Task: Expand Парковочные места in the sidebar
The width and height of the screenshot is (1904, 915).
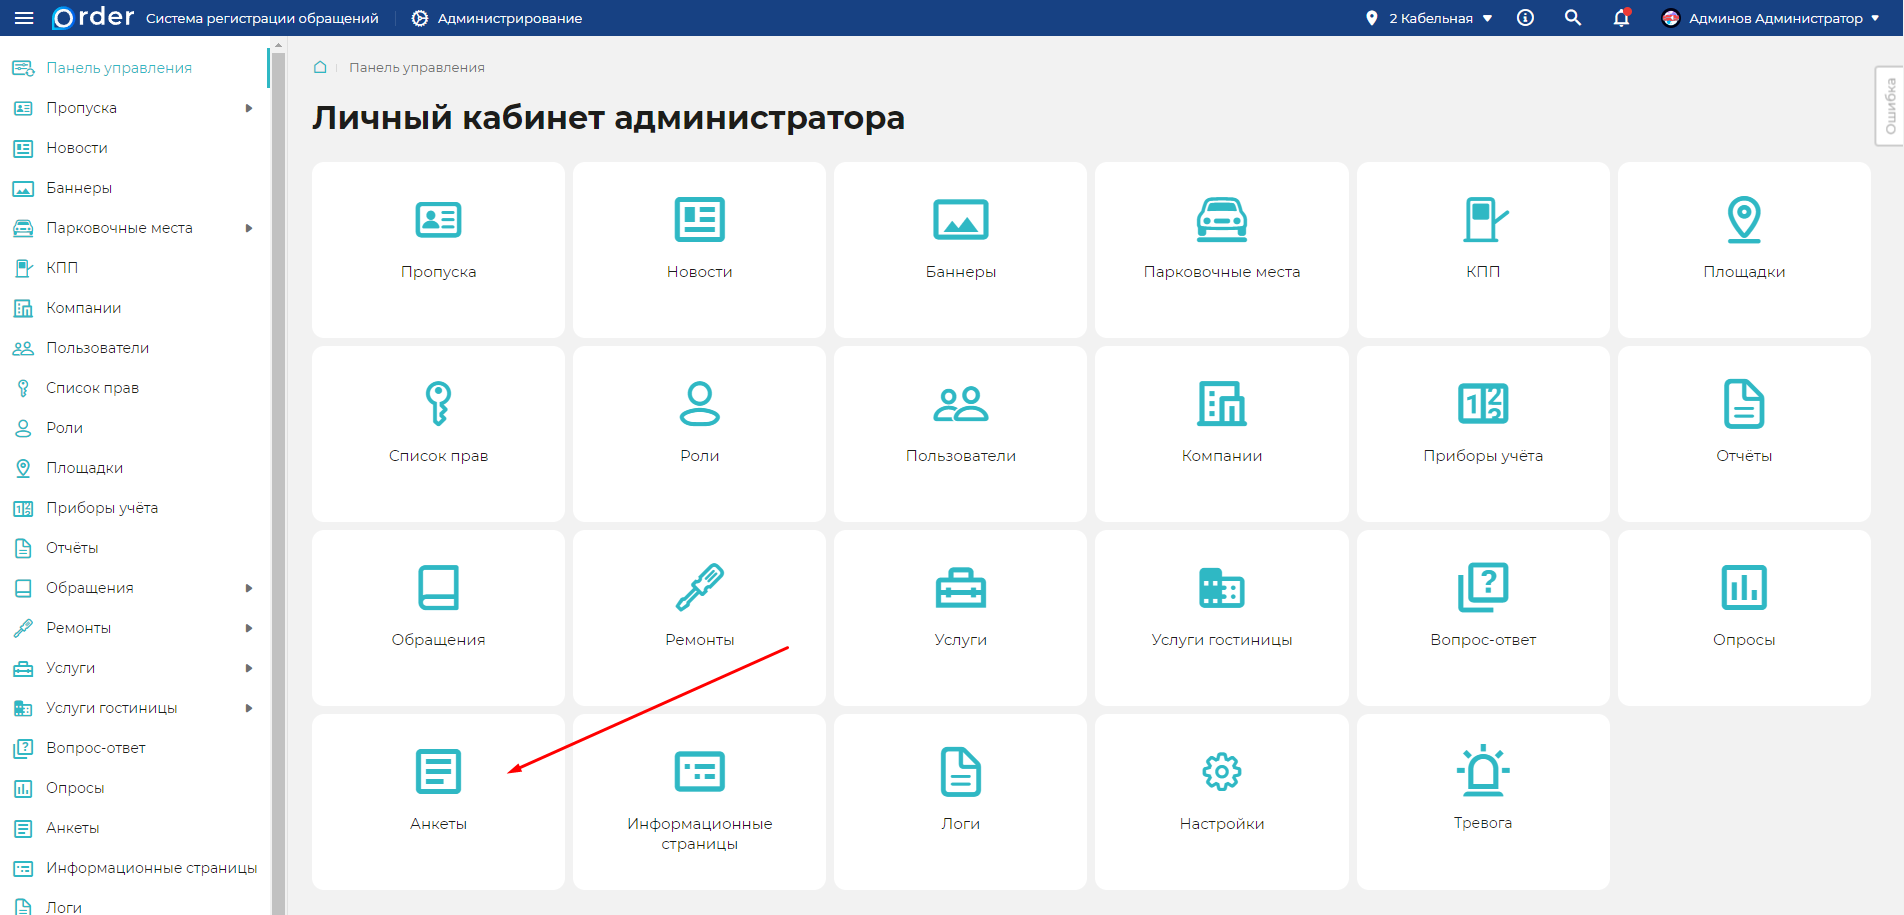Action: (249, 228)
